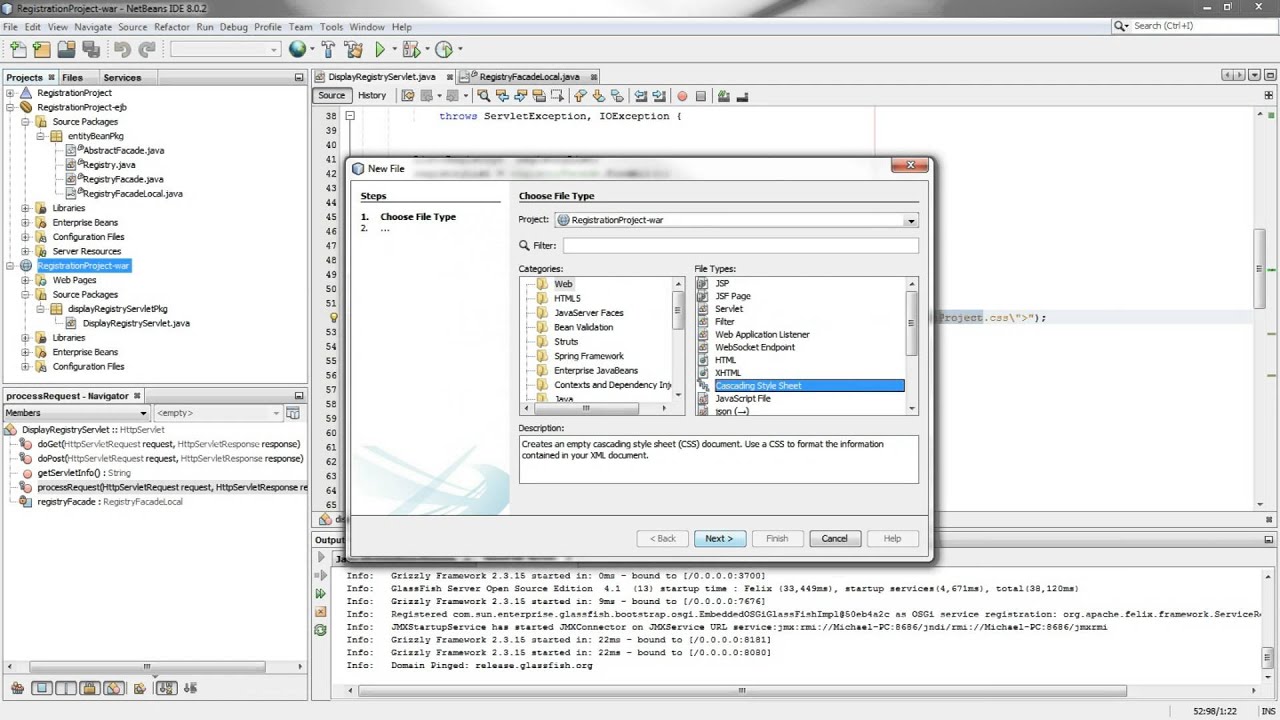Click the Clean and Build icon
The width and height of the screenshot is (1280, 720).
(353, 48)
